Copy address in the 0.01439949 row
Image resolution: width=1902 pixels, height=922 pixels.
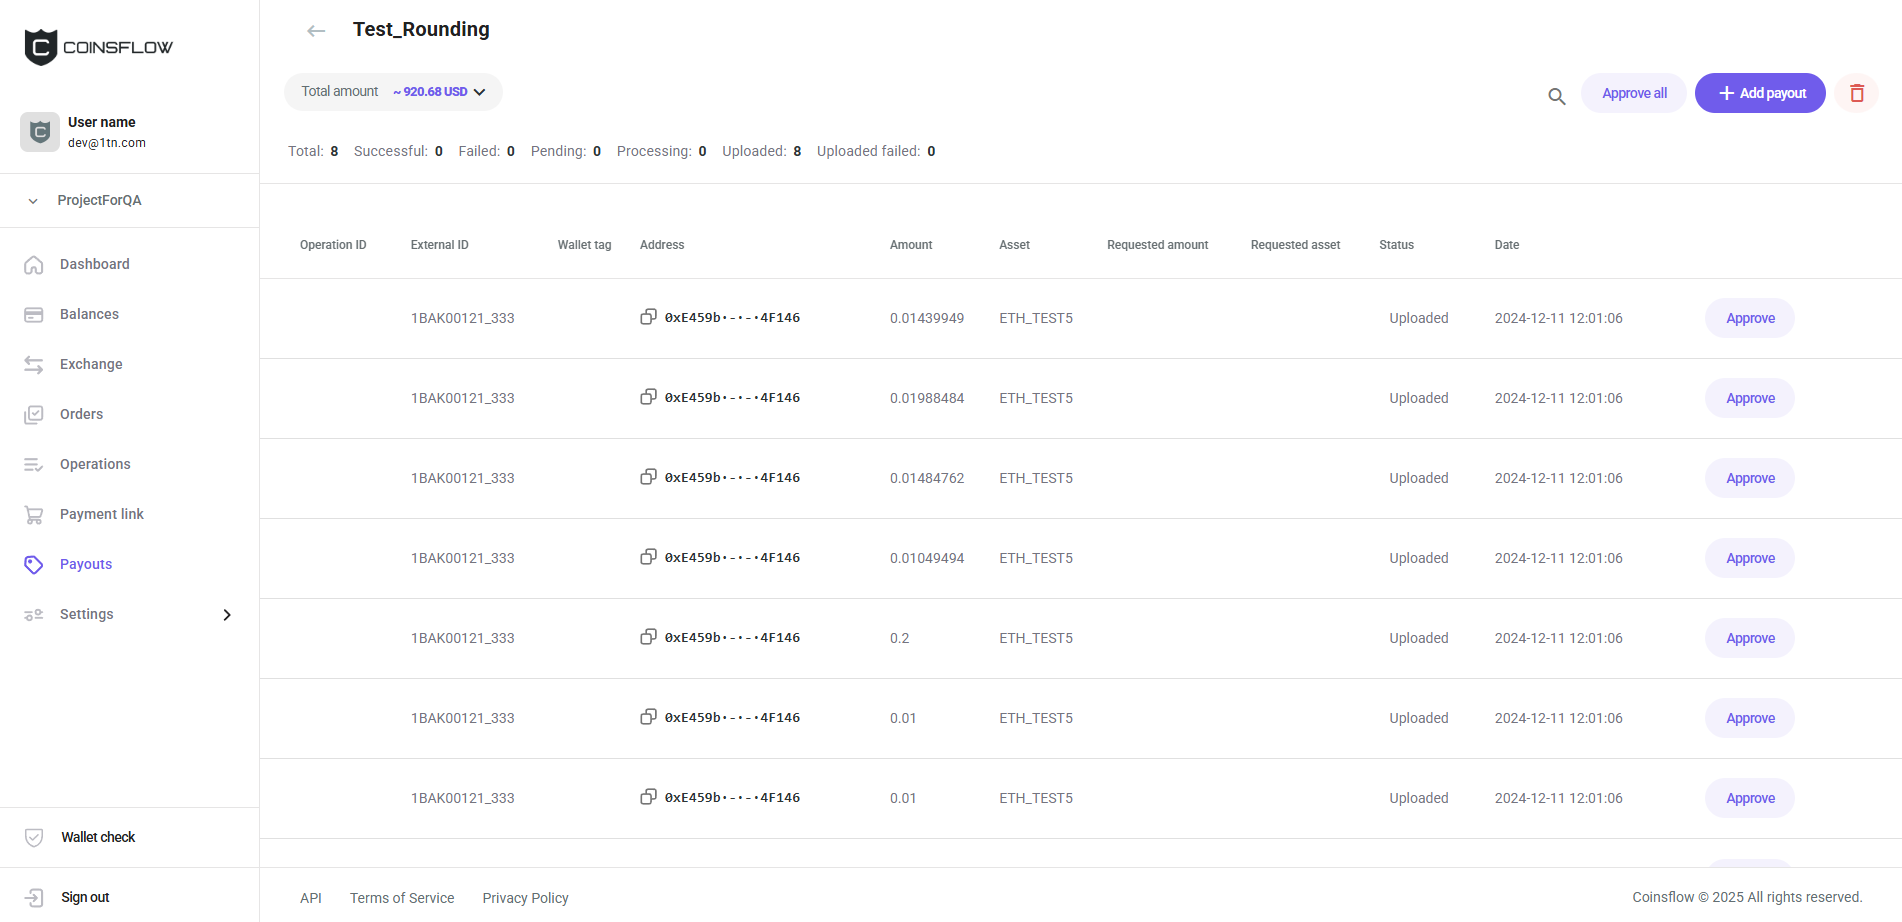(648, 317)
